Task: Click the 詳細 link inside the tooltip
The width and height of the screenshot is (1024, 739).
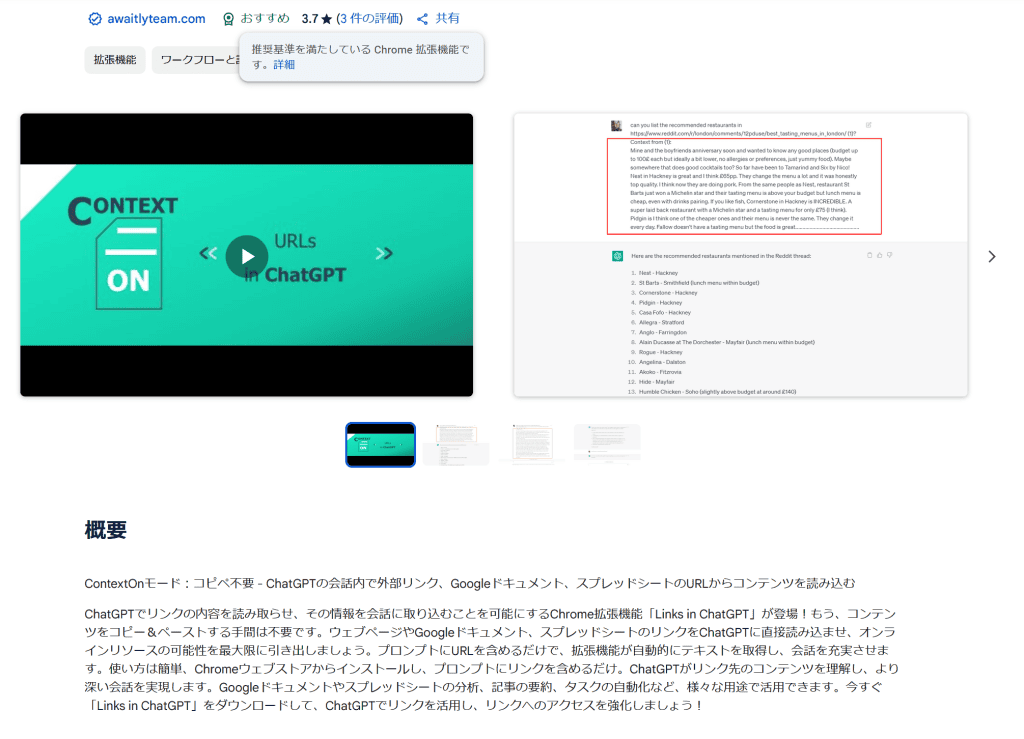Action: coord(284,64)
